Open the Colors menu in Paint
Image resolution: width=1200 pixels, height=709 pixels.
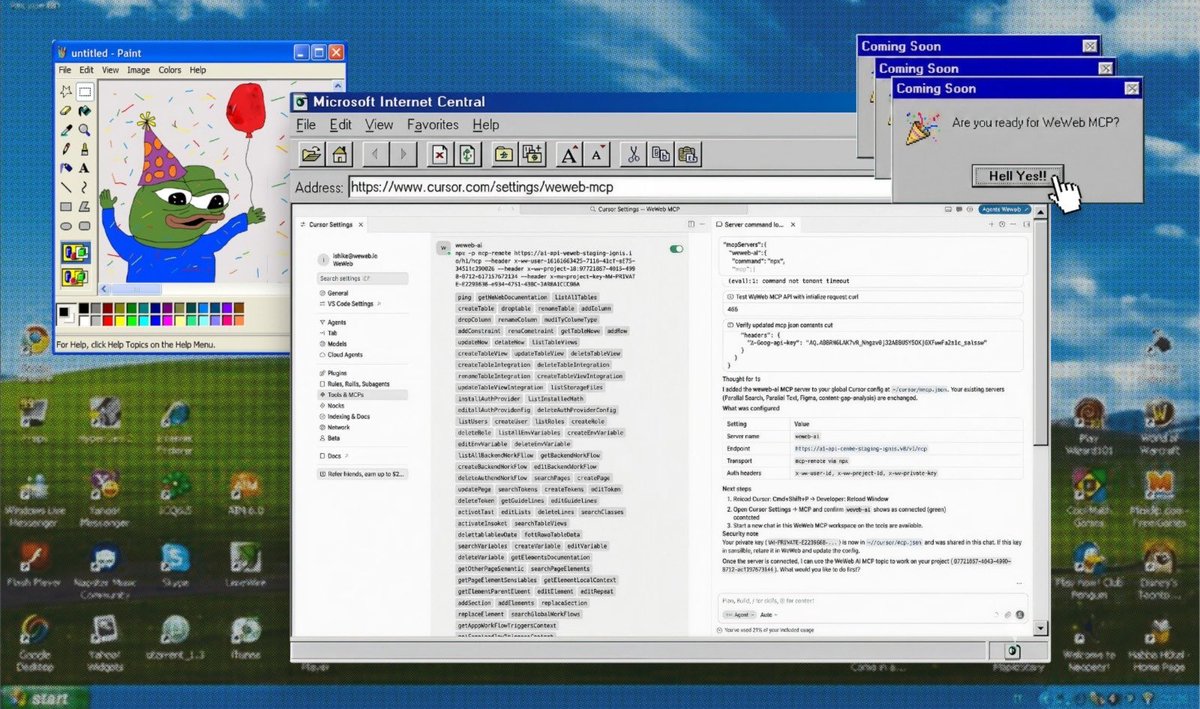click(x=169, y=70)
